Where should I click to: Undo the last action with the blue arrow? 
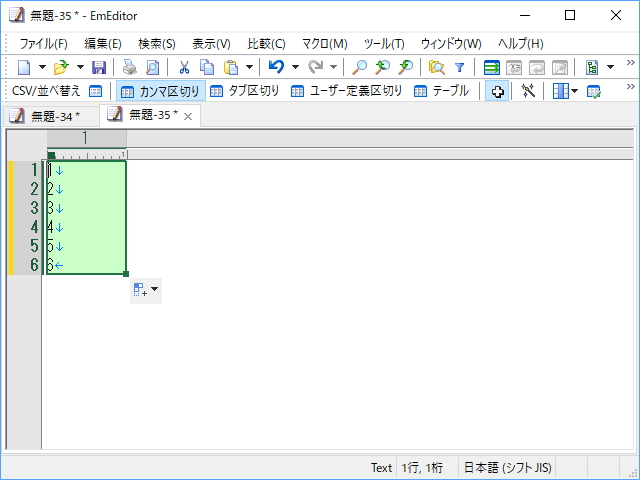point(276,67)
